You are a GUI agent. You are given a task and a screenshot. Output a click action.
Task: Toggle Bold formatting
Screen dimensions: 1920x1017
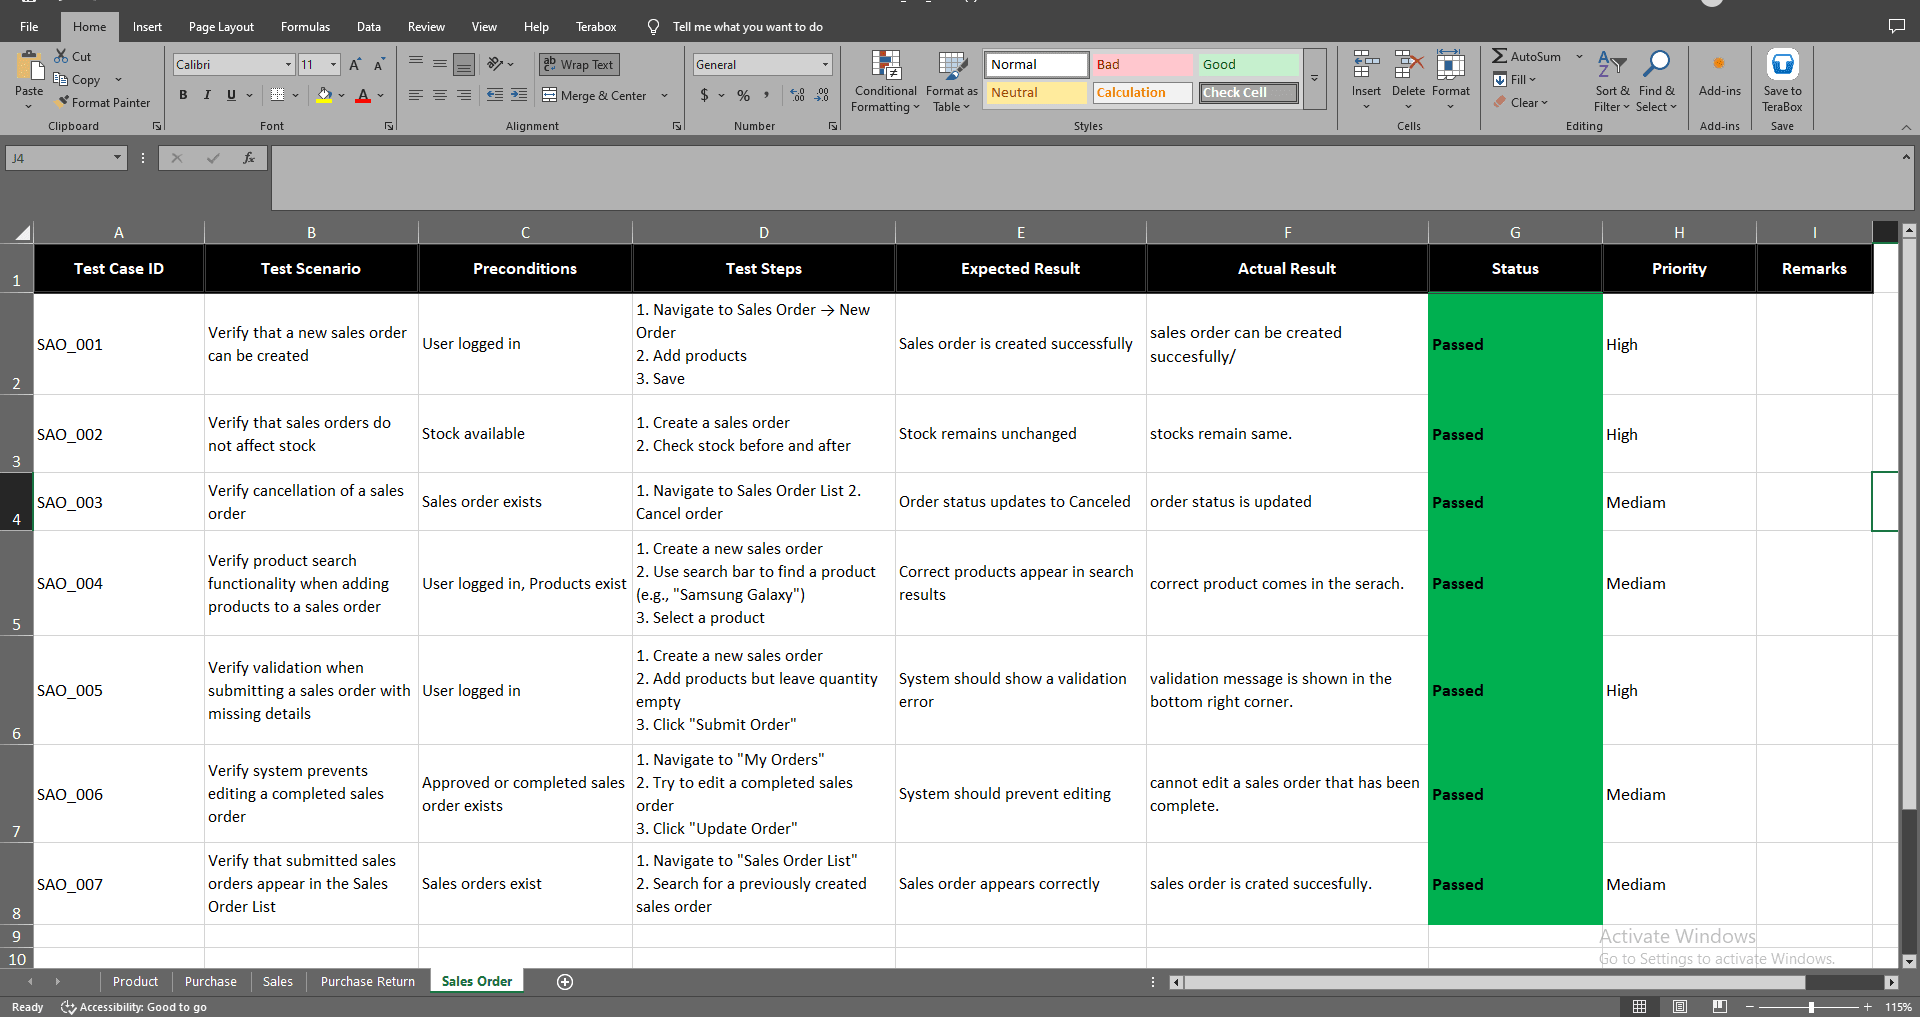pyautogui.click(x=183, y=95)
